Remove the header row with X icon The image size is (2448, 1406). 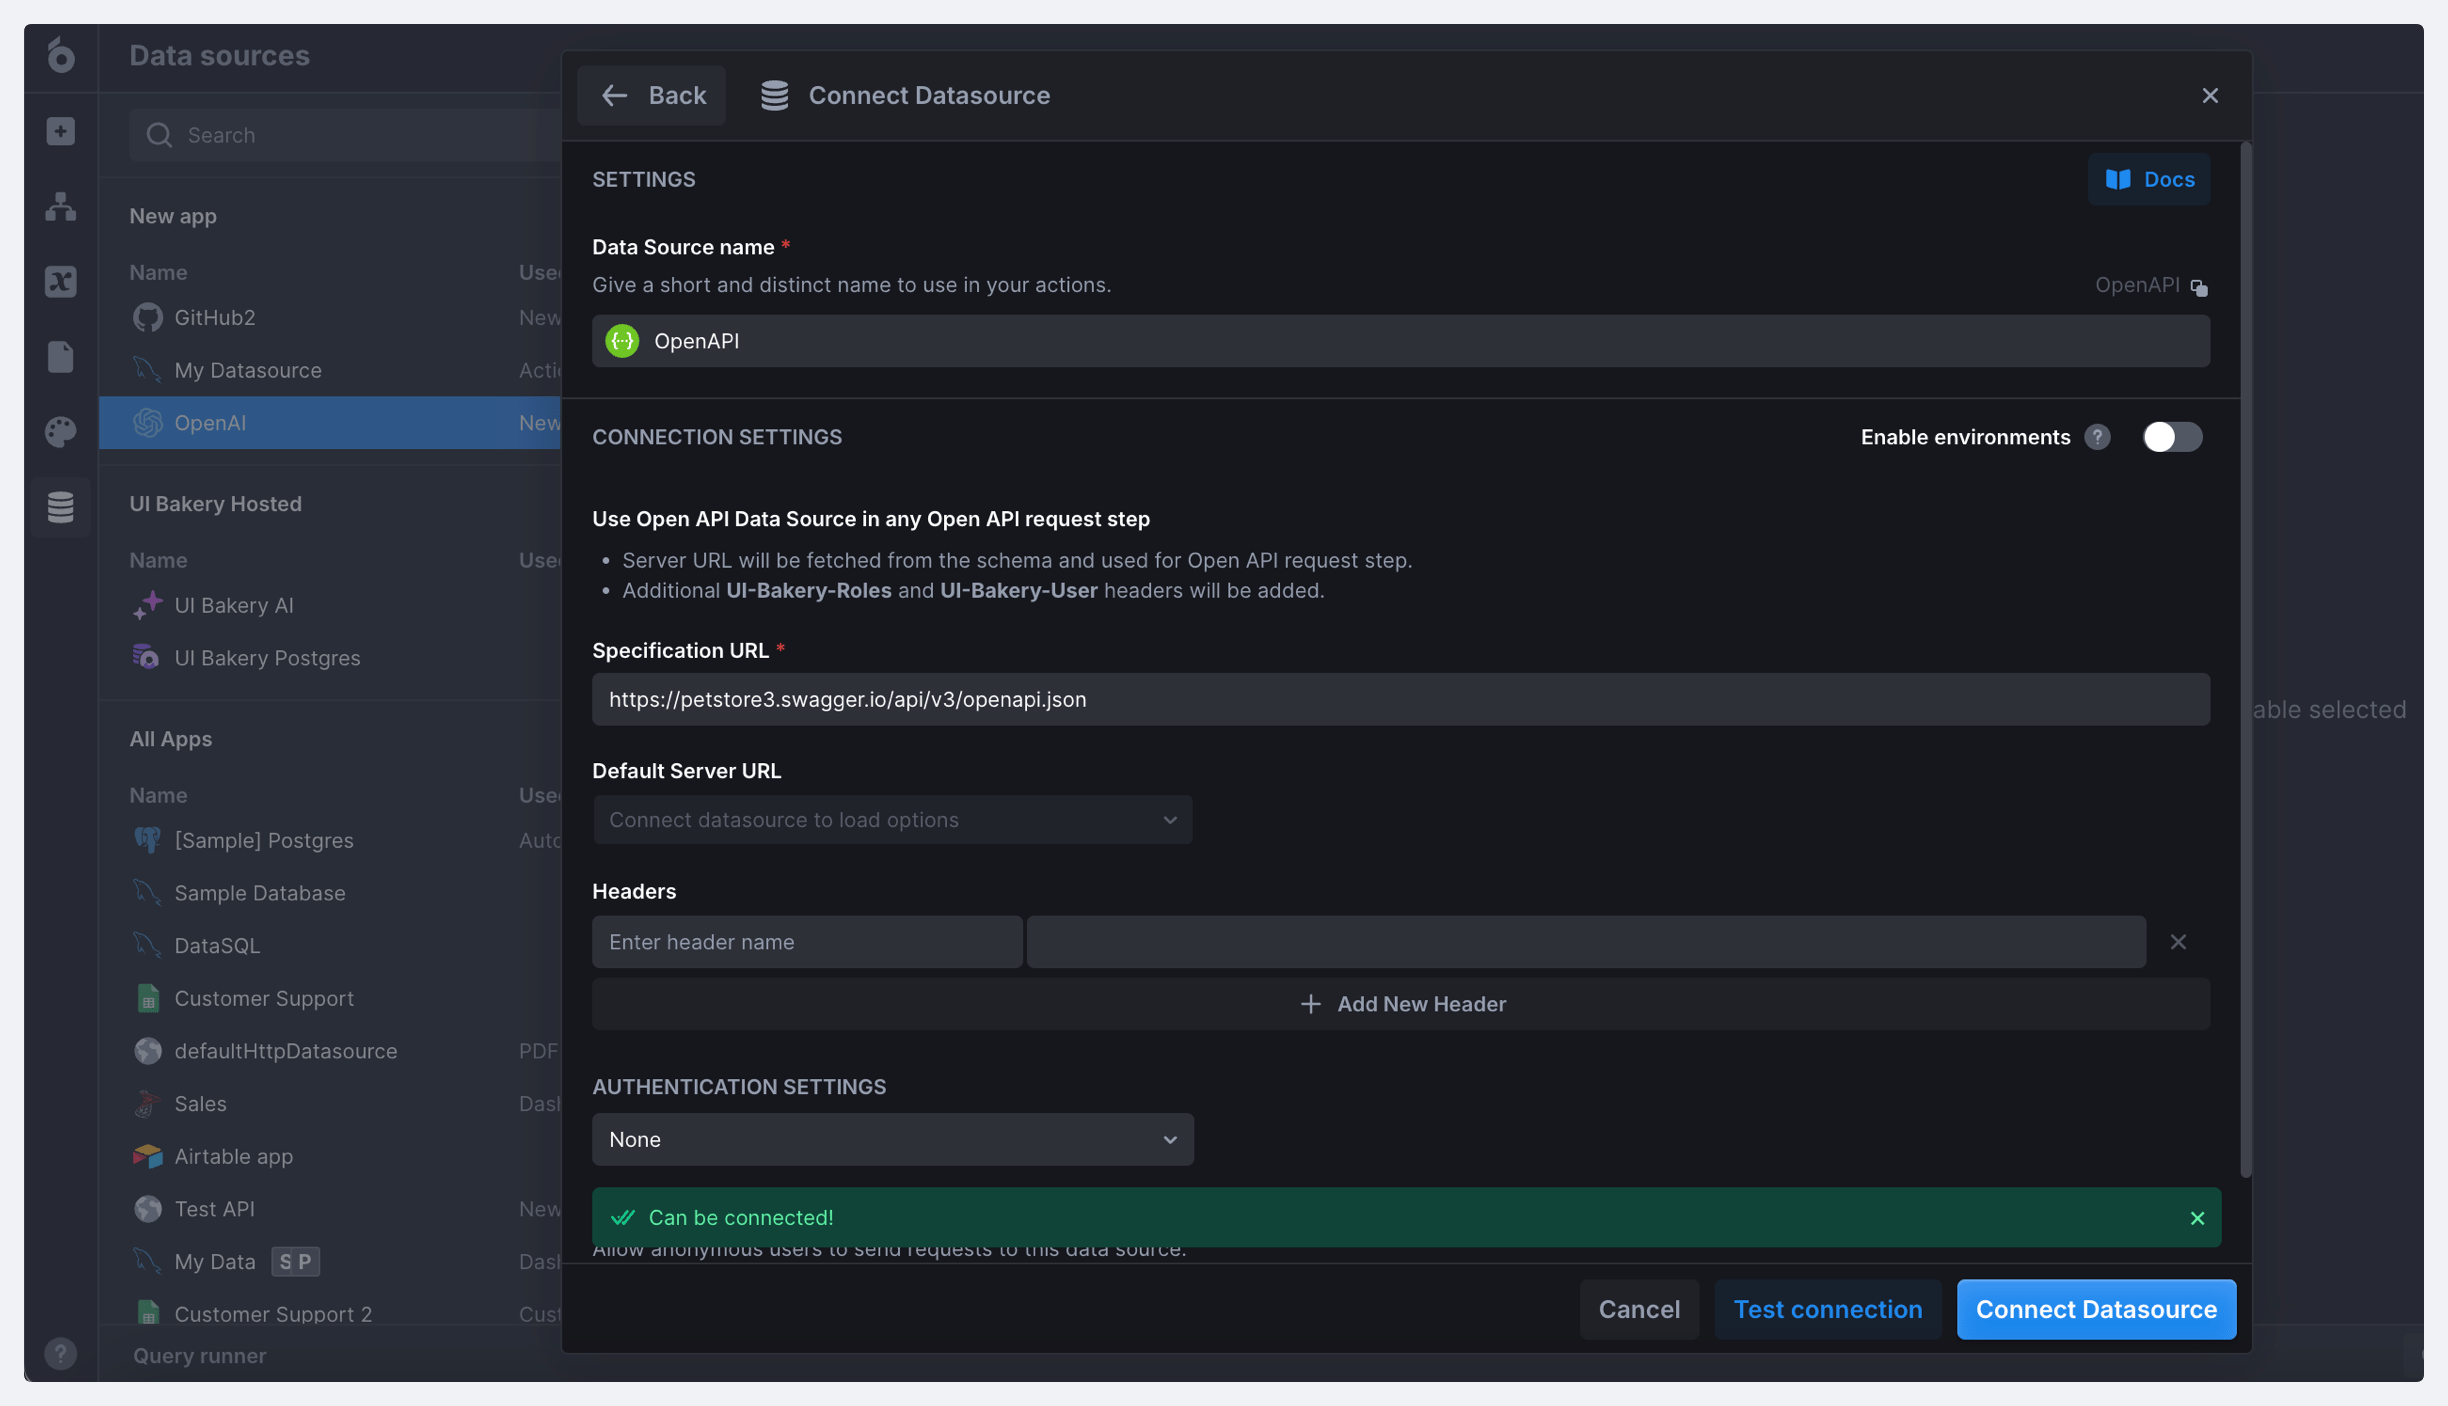pyautogui.click(x=2178, y=942)
